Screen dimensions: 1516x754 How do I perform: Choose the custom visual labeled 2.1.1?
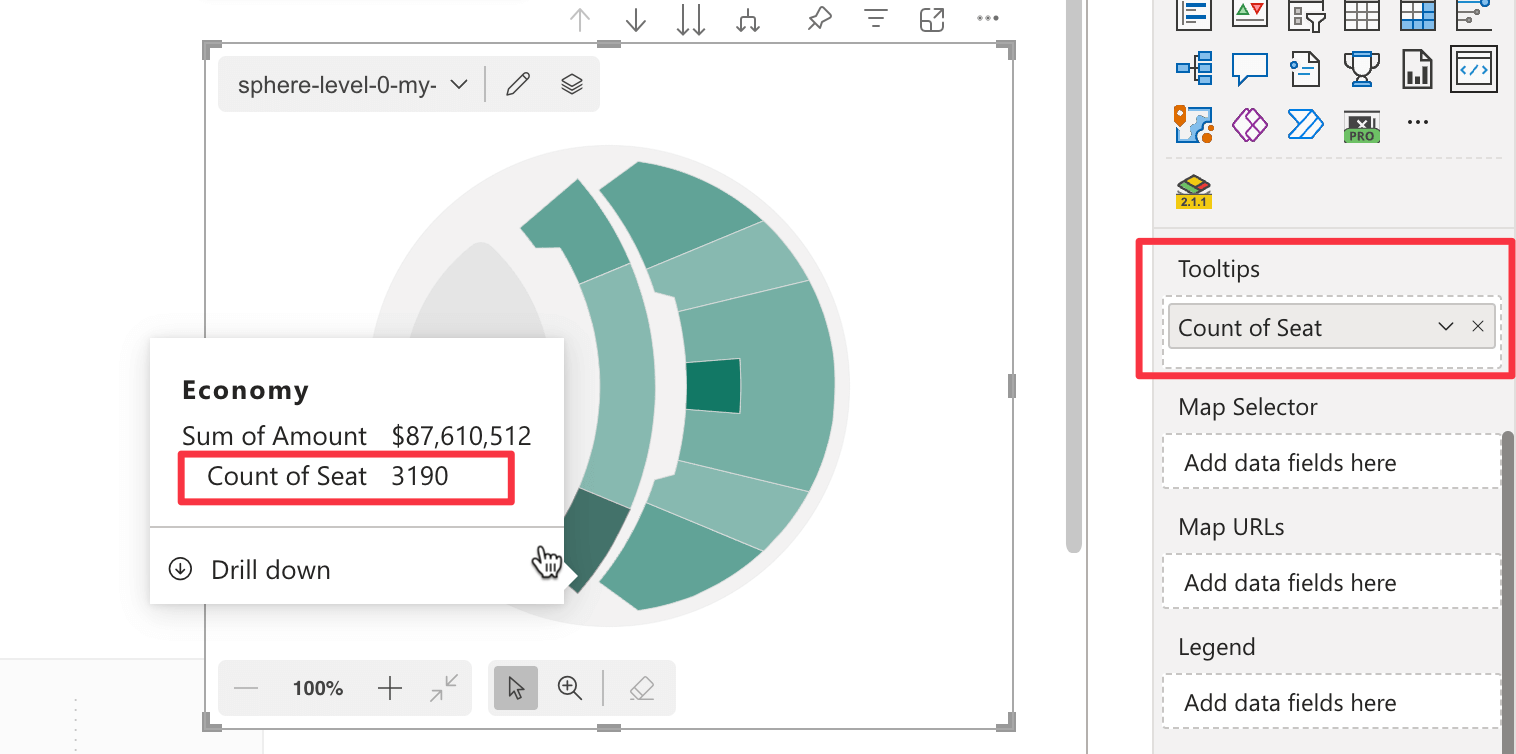1194,191
